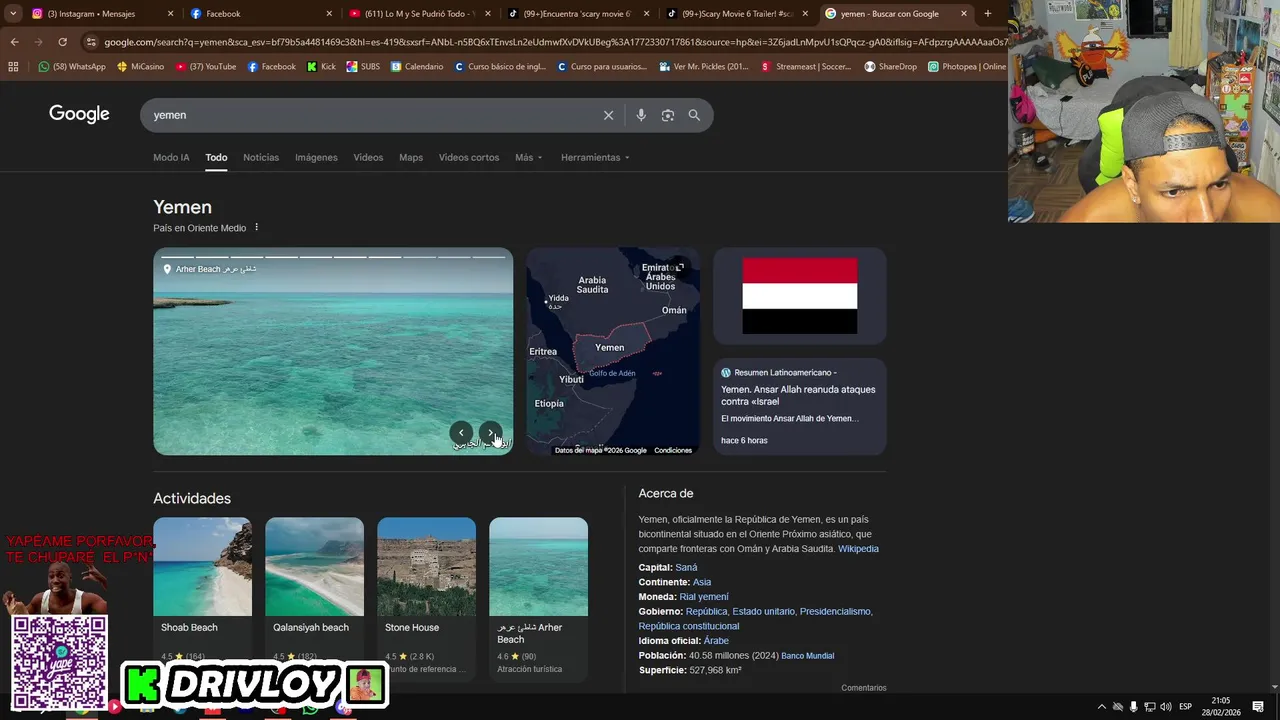Open the Asia continent link
This screenshot has height=720, width=1280.
point(702,582)
